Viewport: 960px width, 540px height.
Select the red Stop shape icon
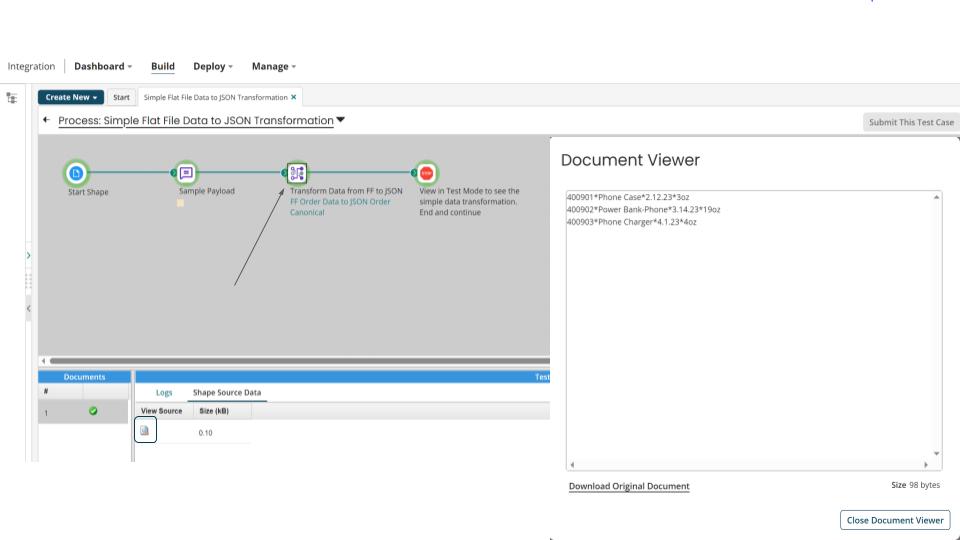coord(427,172)
